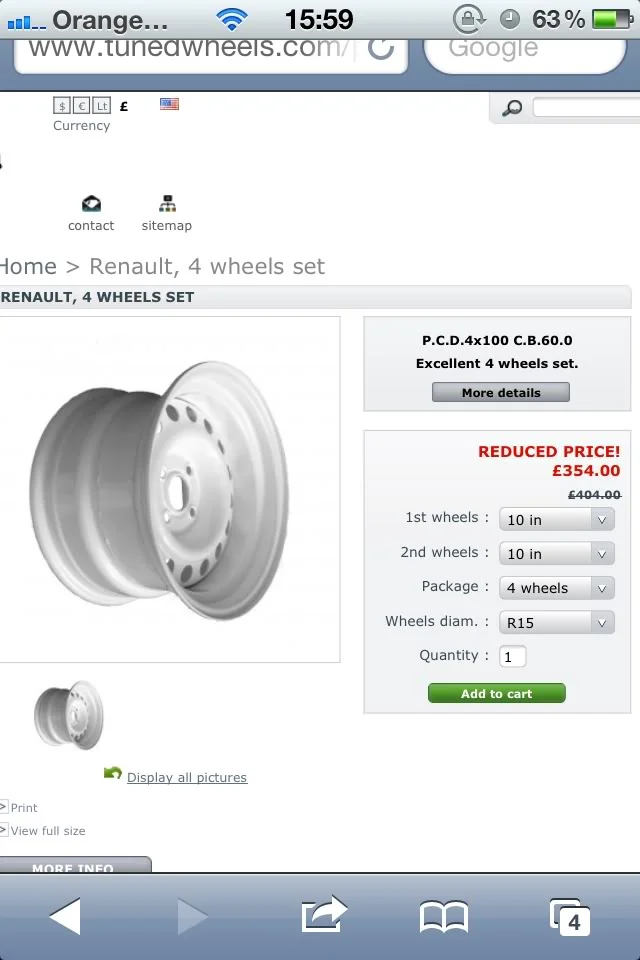Select dollar currency icon

click(62, 106)
